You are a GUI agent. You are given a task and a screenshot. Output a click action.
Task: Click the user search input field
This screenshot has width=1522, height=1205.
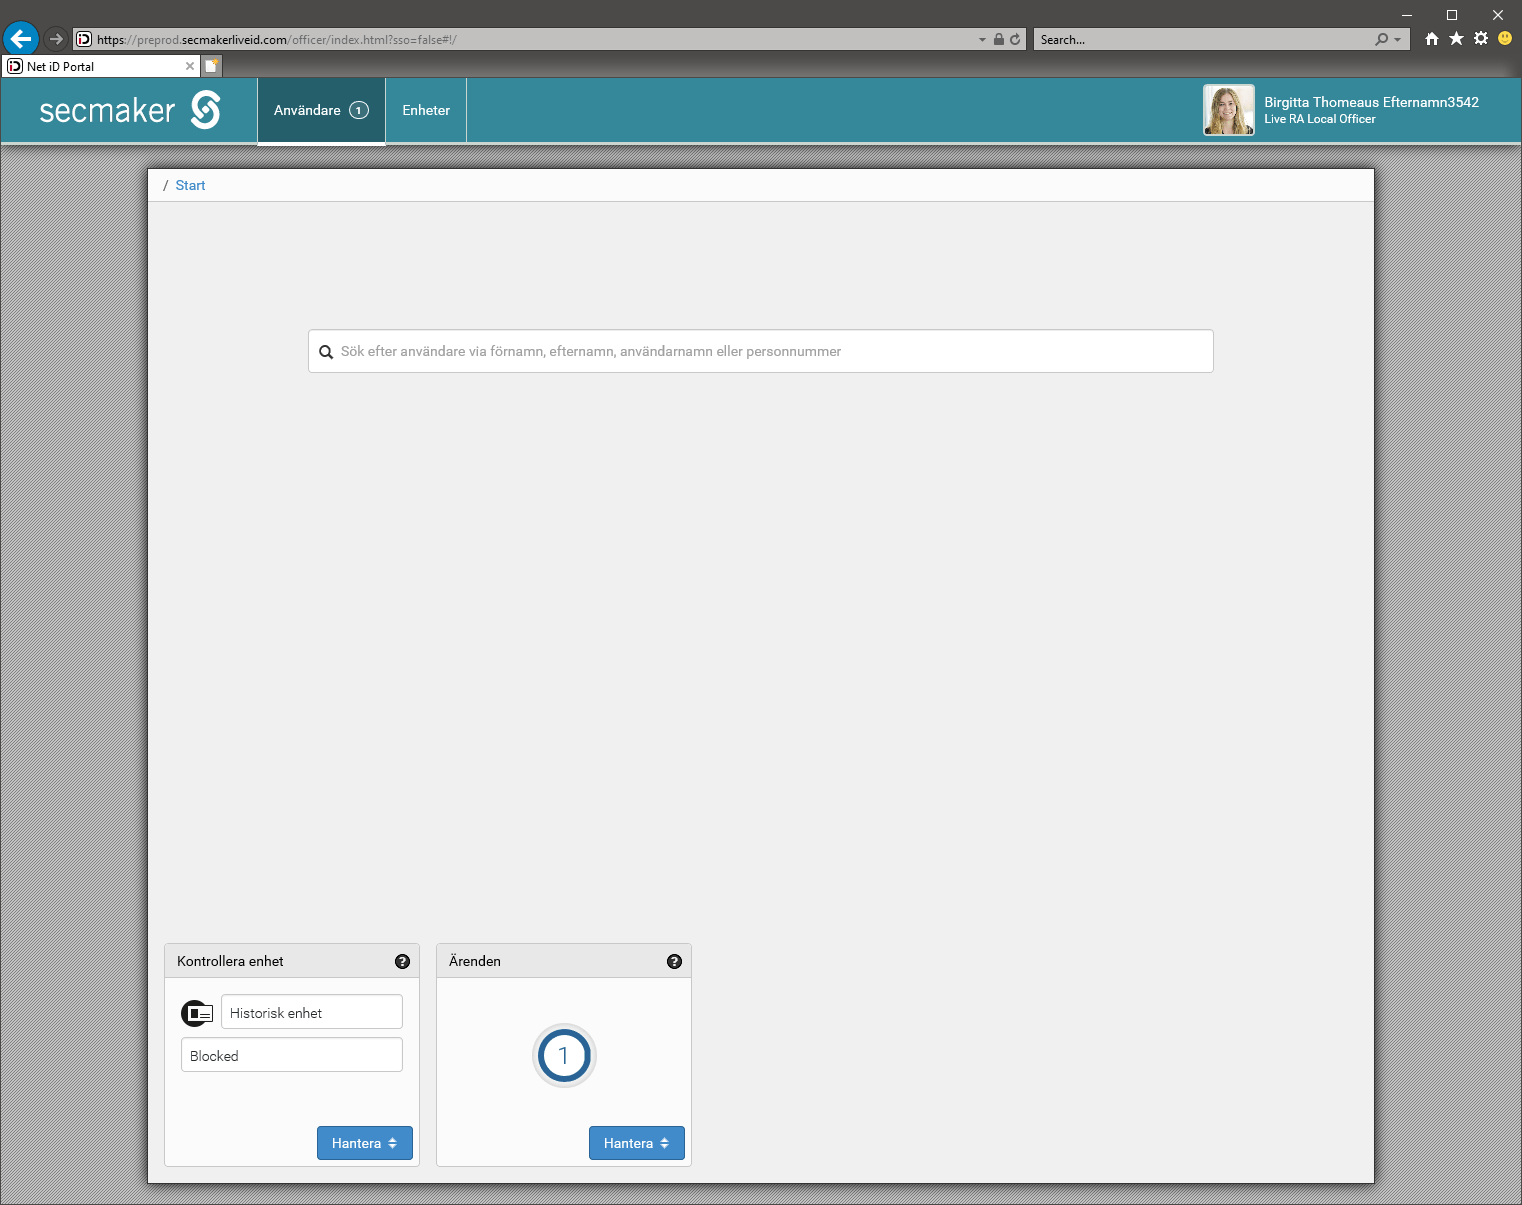(760, 351)
